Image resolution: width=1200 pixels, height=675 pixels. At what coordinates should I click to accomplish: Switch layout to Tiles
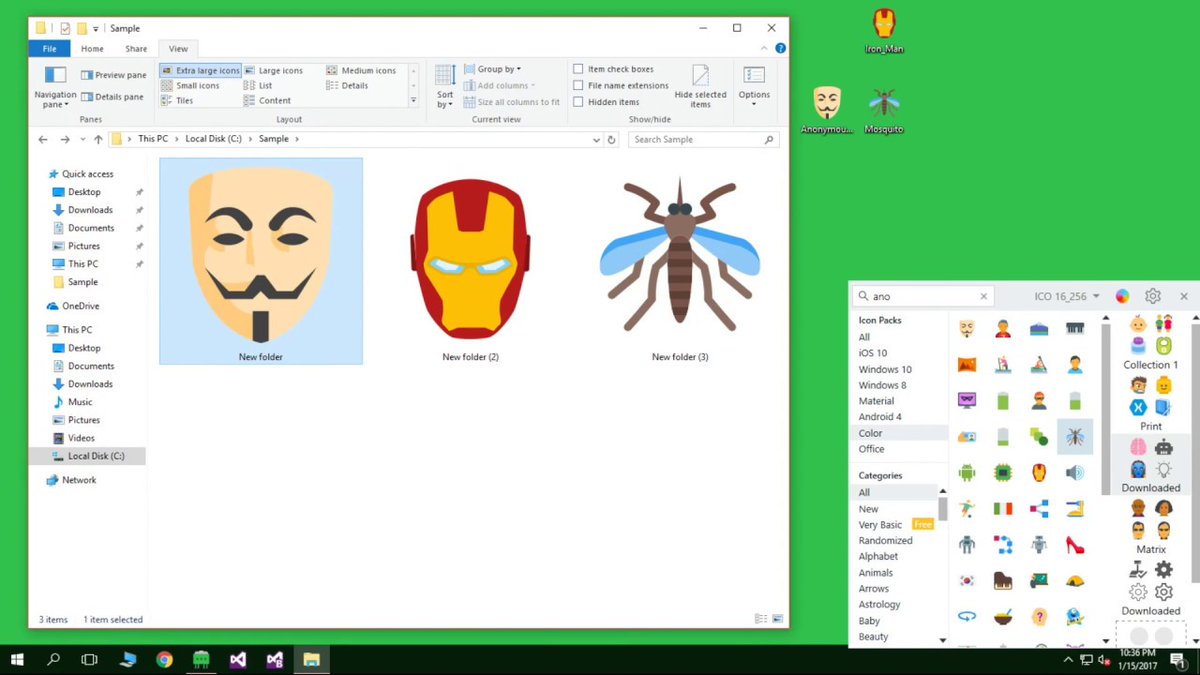pyautogui.click(x=177, y=101)
